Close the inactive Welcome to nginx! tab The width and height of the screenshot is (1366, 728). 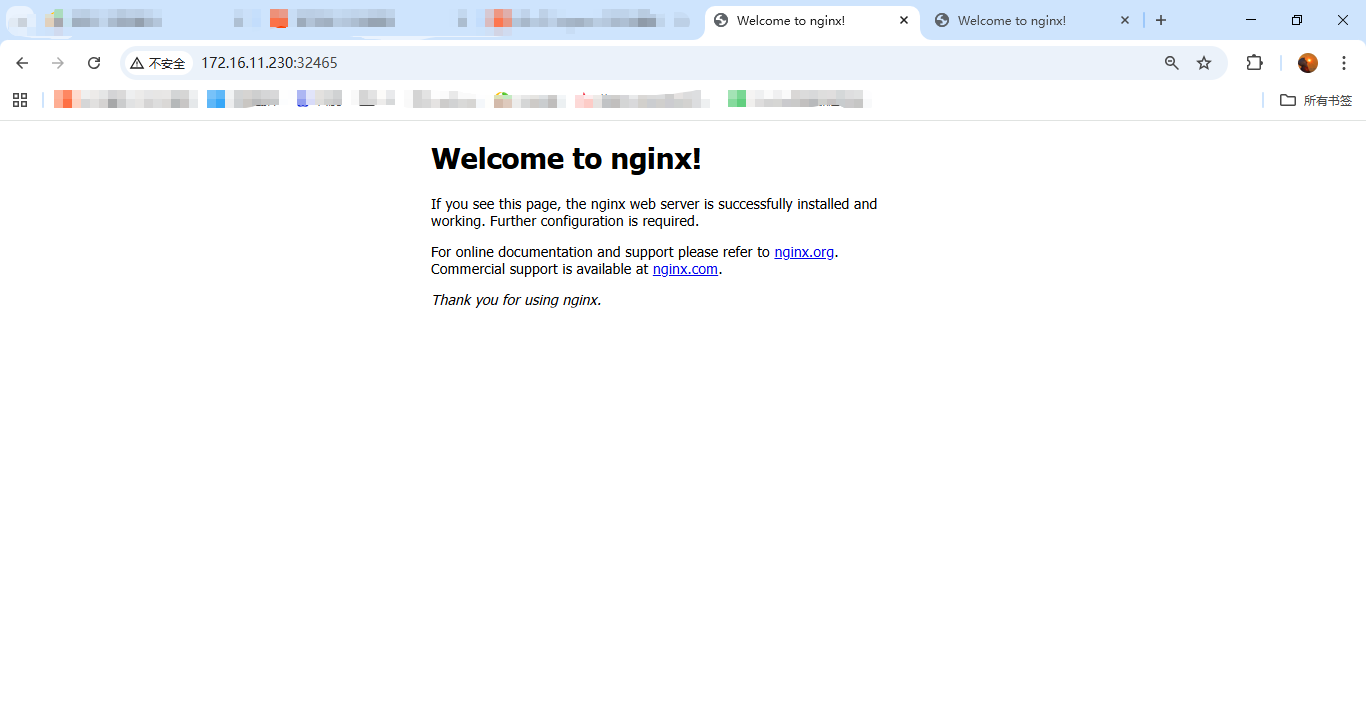[1125, 20]
